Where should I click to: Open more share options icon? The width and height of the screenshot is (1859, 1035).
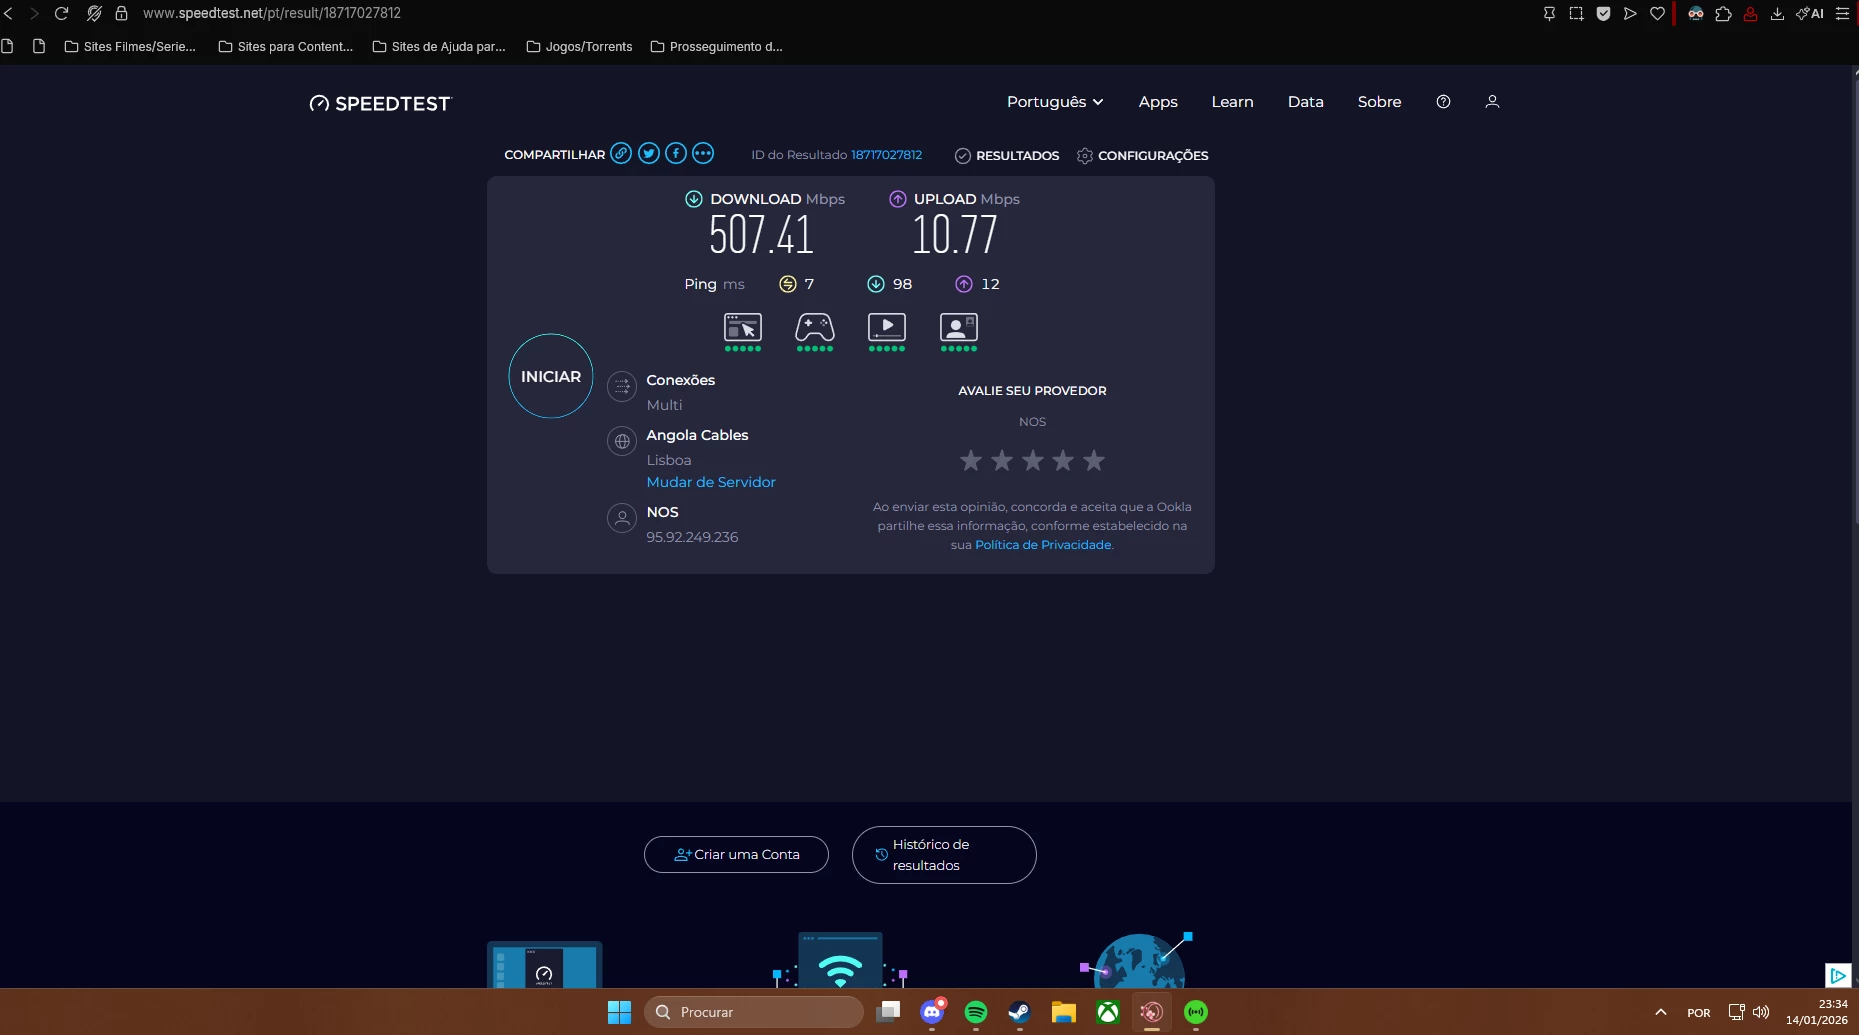[x=703, y=154]
